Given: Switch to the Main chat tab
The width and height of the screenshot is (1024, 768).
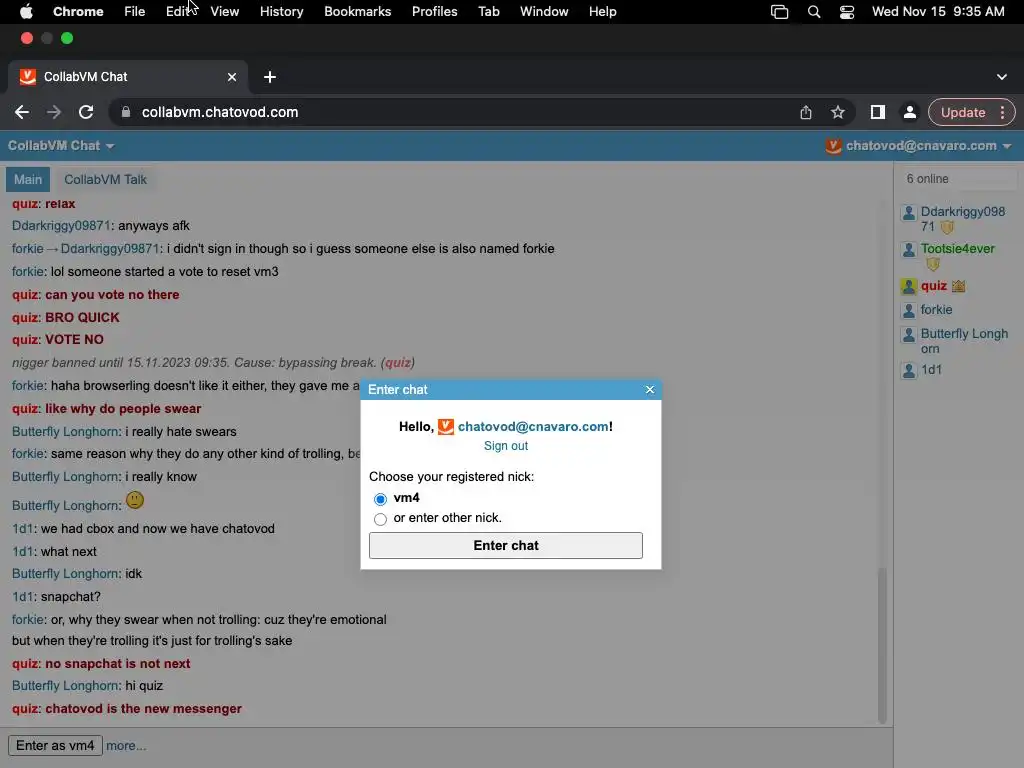Looking at the screenshot, I should [x=28, y=180].
